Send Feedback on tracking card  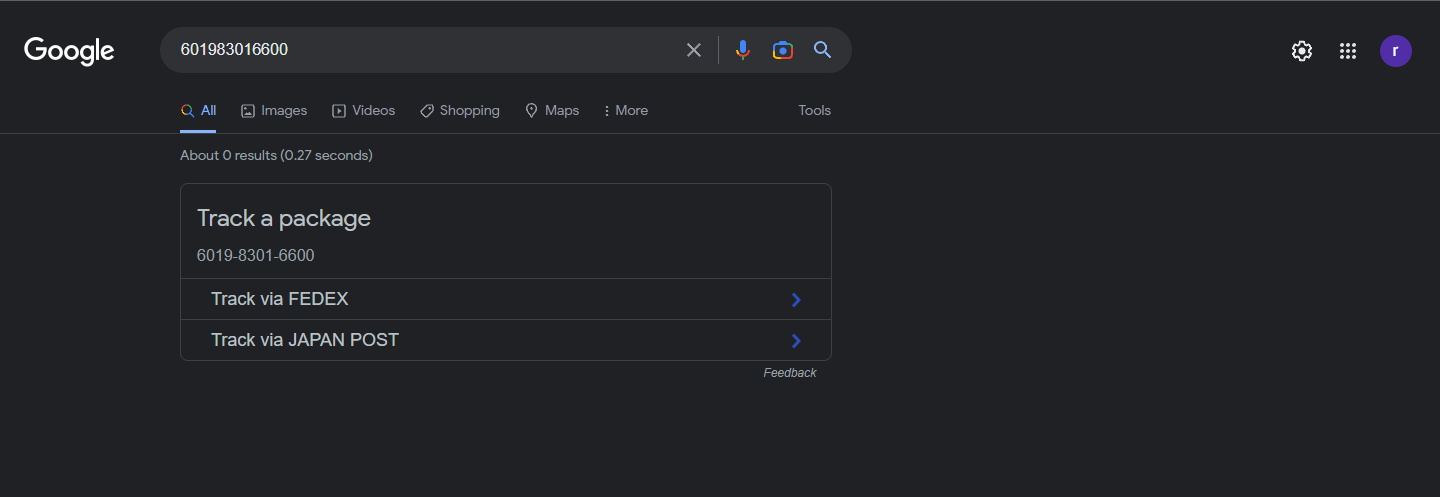[790, 373]
